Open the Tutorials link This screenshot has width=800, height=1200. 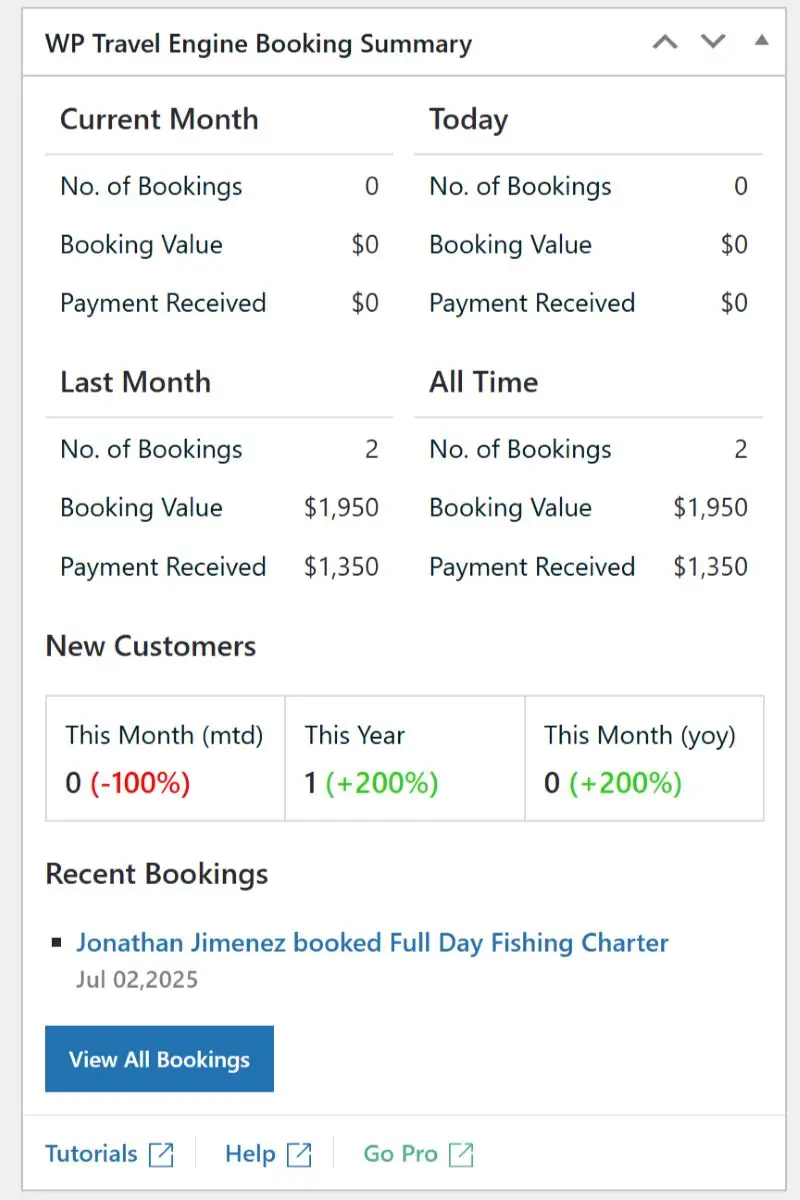click(x=91, y=1154)
